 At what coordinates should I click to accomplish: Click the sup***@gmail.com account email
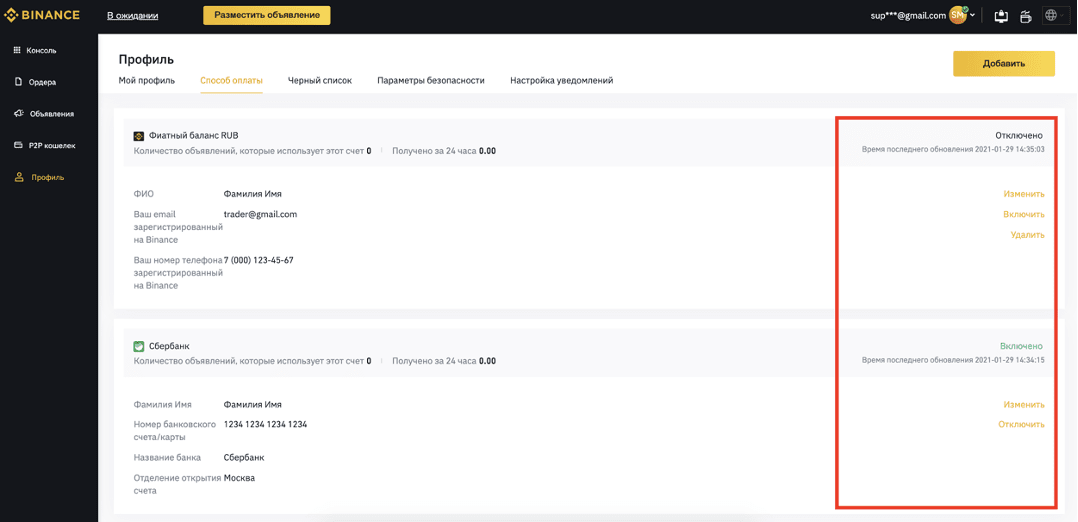coord(908,15)
